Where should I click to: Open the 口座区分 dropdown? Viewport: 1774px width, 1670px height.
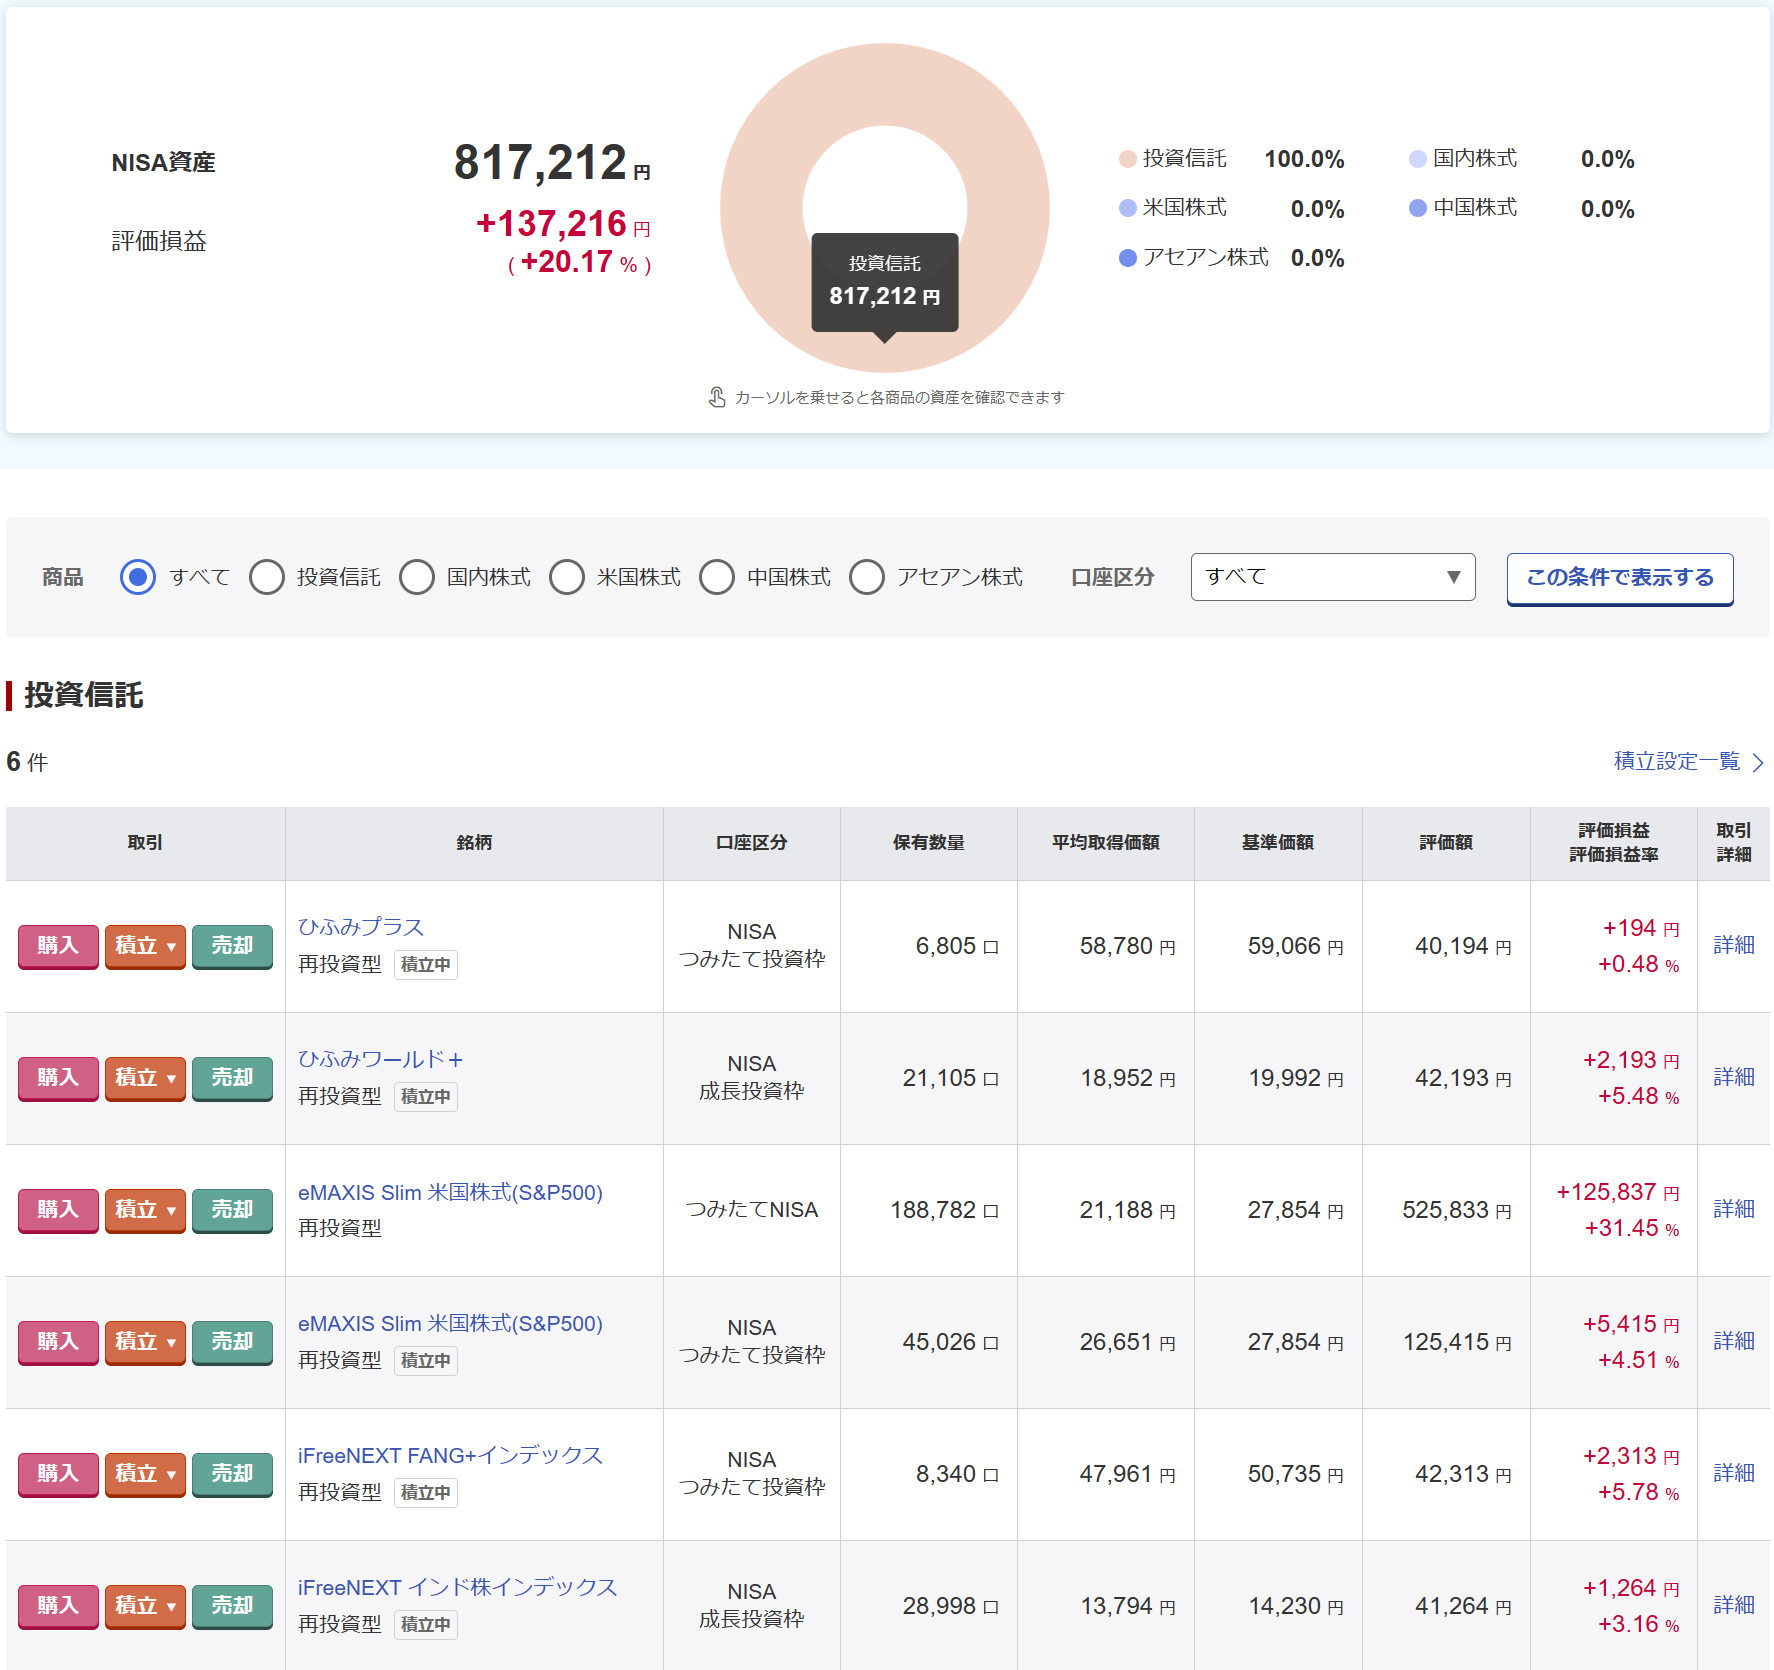(x=1332, y=577)
